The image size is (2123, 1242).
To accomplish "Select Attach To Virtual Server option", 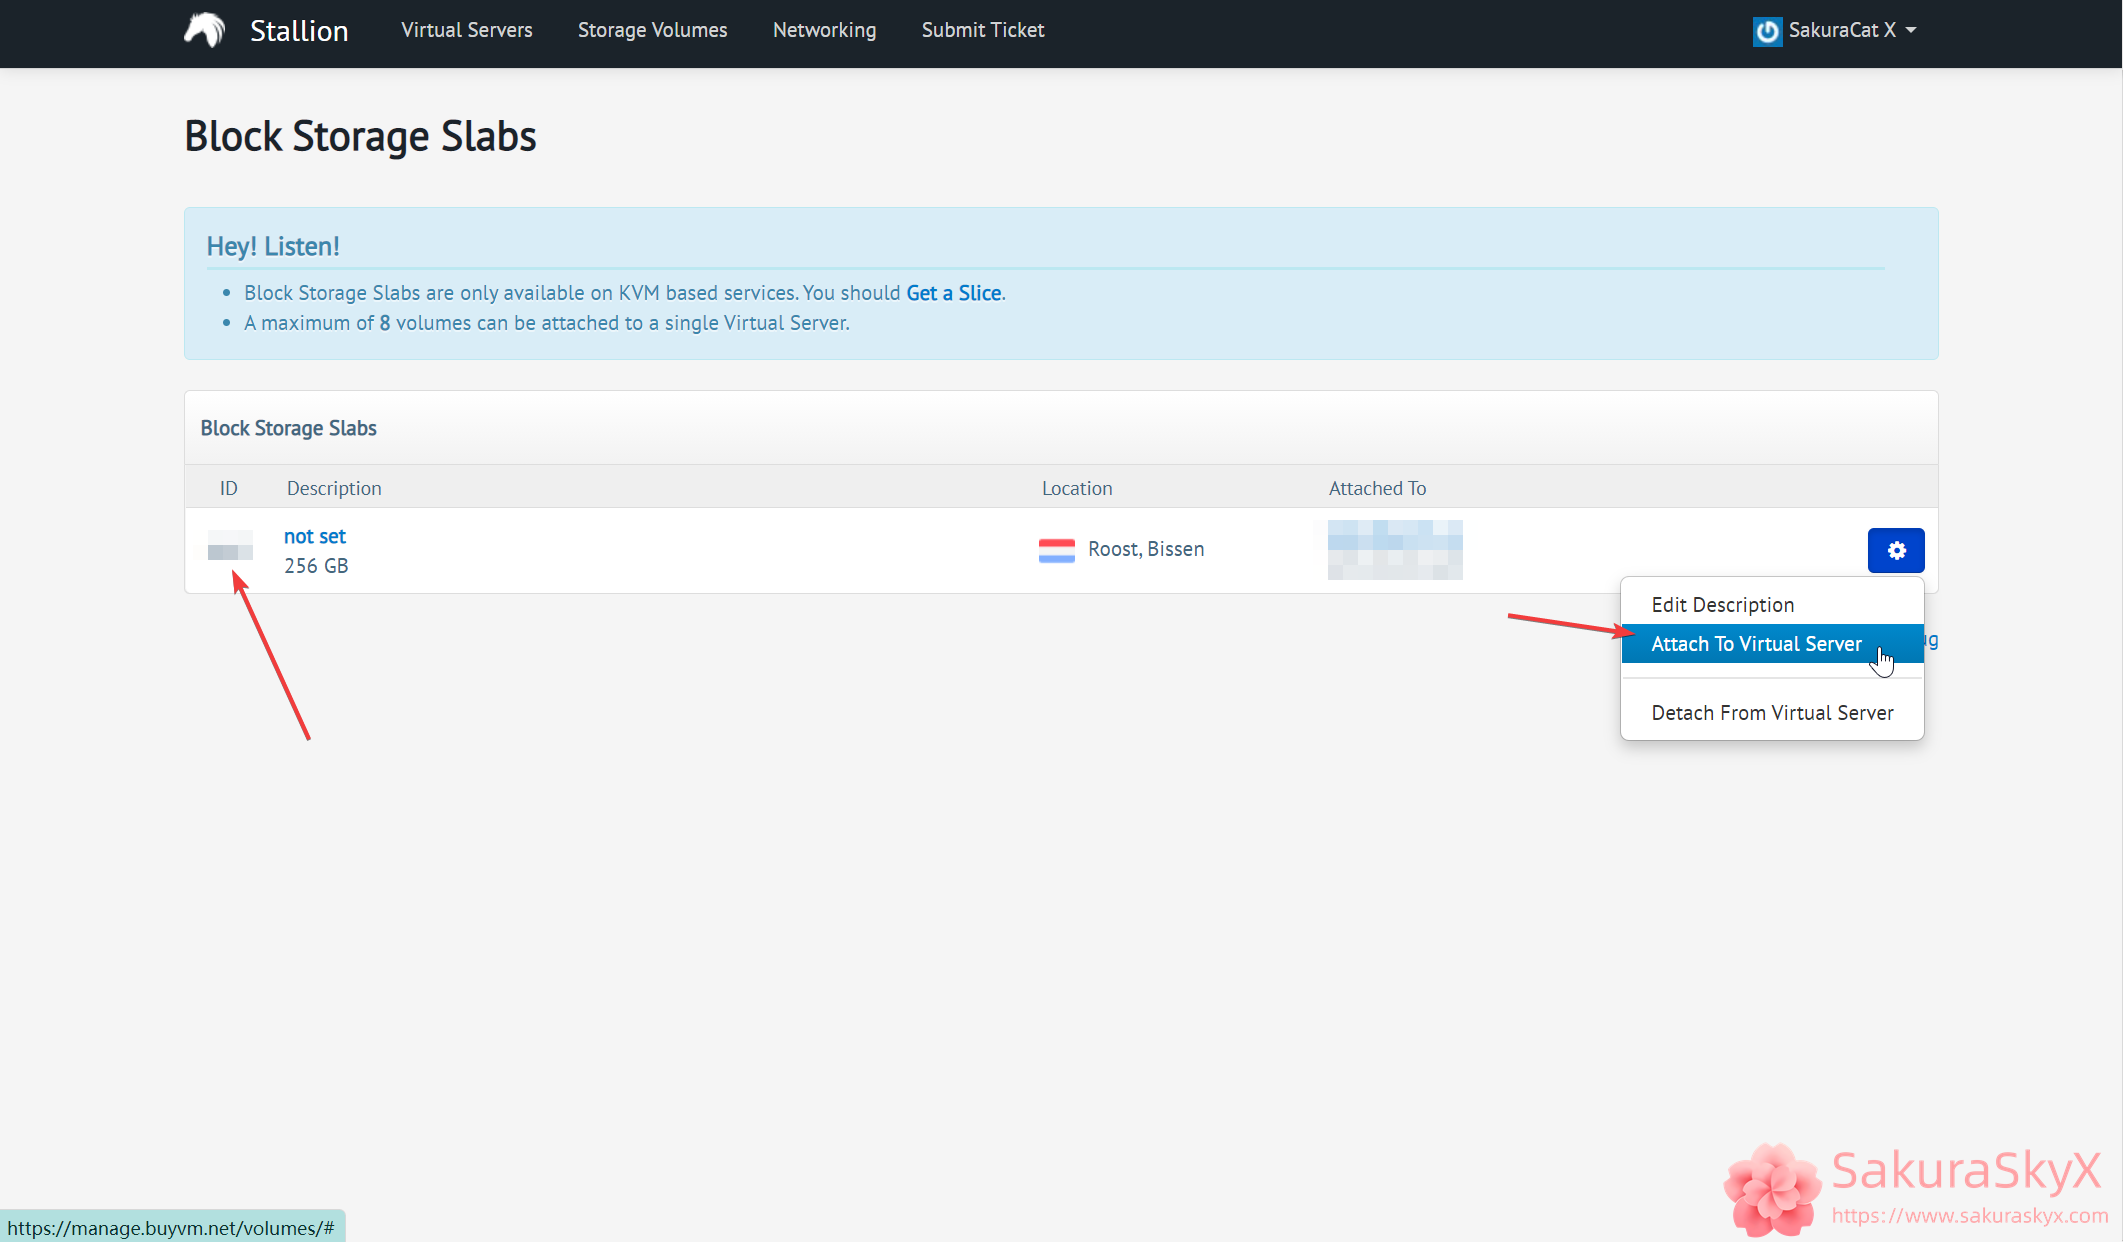I will click(1756, 644).
